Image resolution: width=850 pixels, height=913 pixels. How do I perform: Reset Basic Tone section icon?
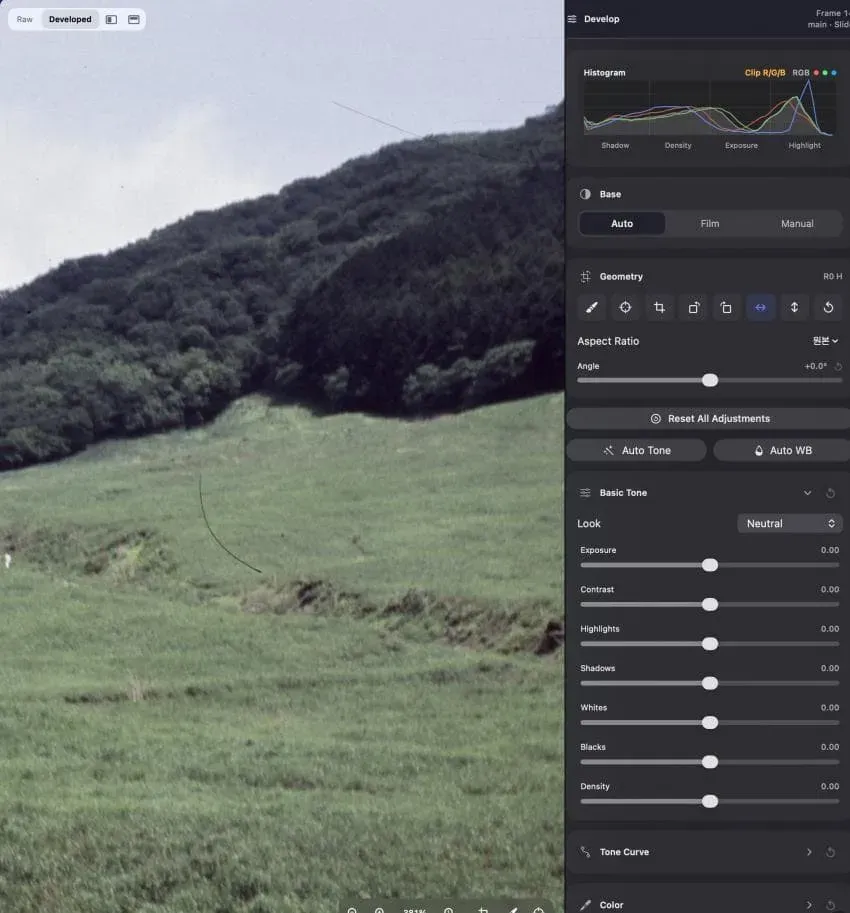(831, 493)
